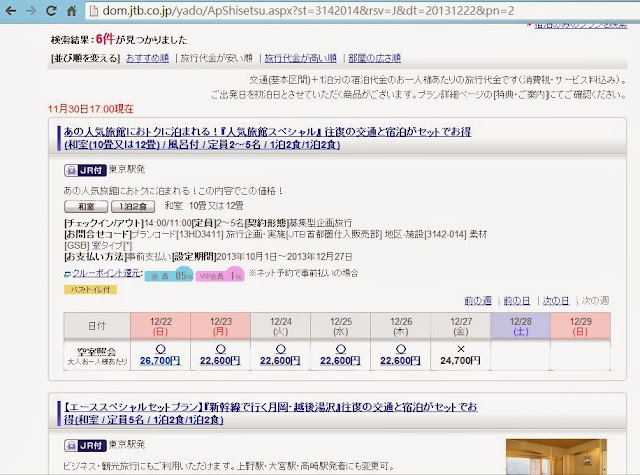Open クルーポイント還元 link
The height and width of the screenshot is (475, 640).
107,273
